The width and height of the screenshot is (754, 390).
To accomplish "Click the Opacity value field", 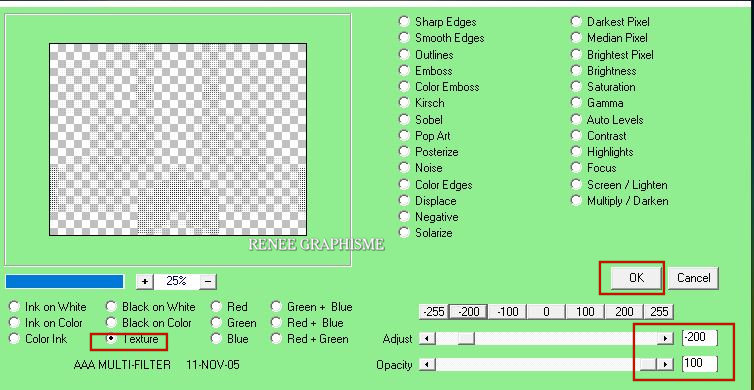I will click(699, 364).
